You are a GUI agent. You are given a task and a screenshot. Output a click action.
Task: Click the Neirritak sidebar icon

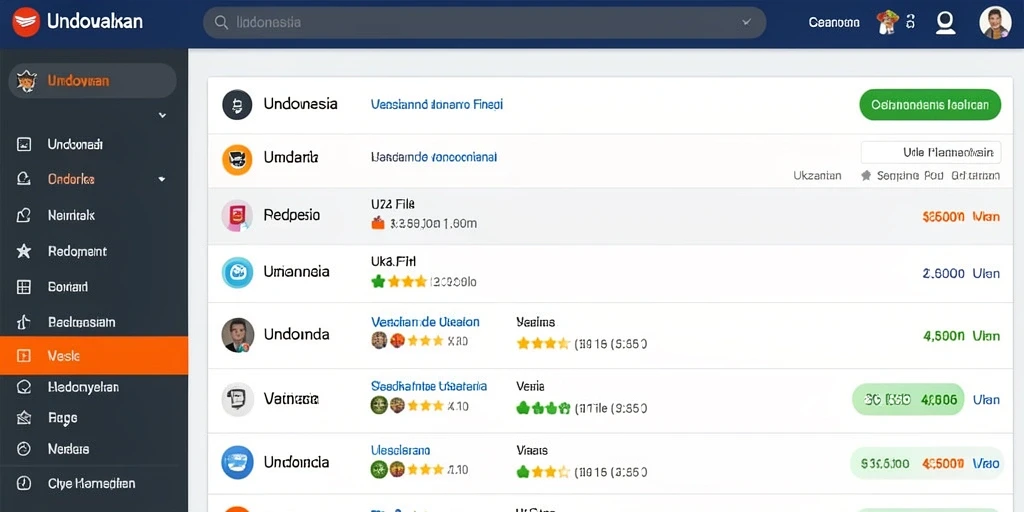coord(24,215)
